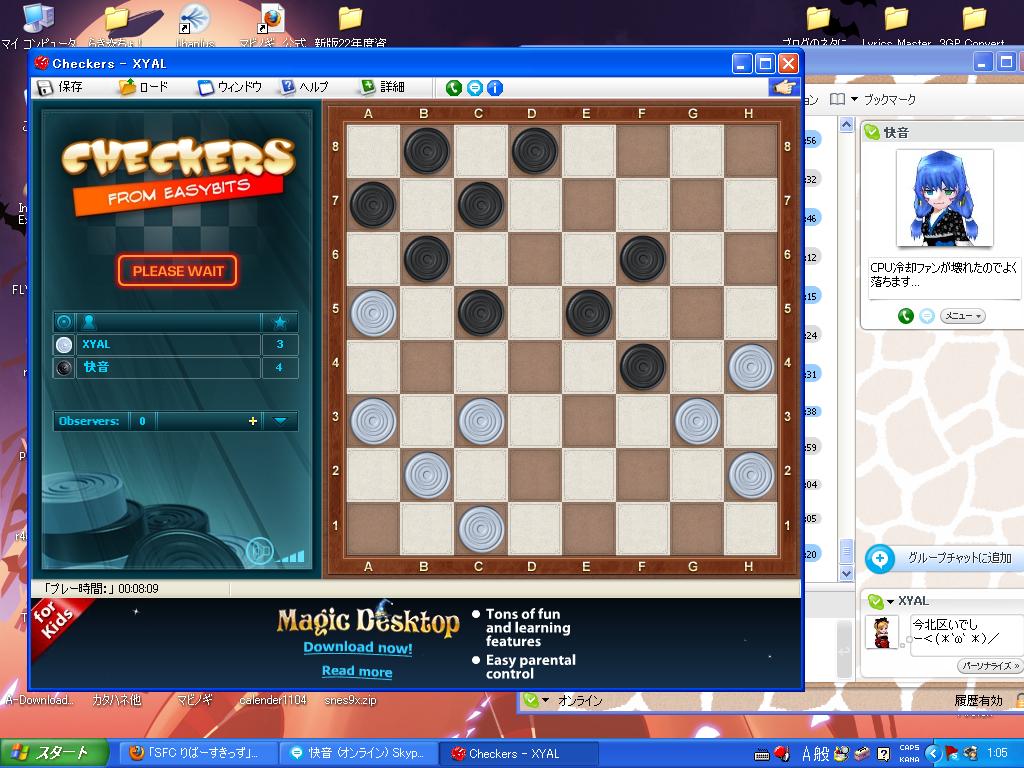Click Skype green call button under 快音 avatar
The height and width of the screenshot is (768, 1024).
(905, 316)
